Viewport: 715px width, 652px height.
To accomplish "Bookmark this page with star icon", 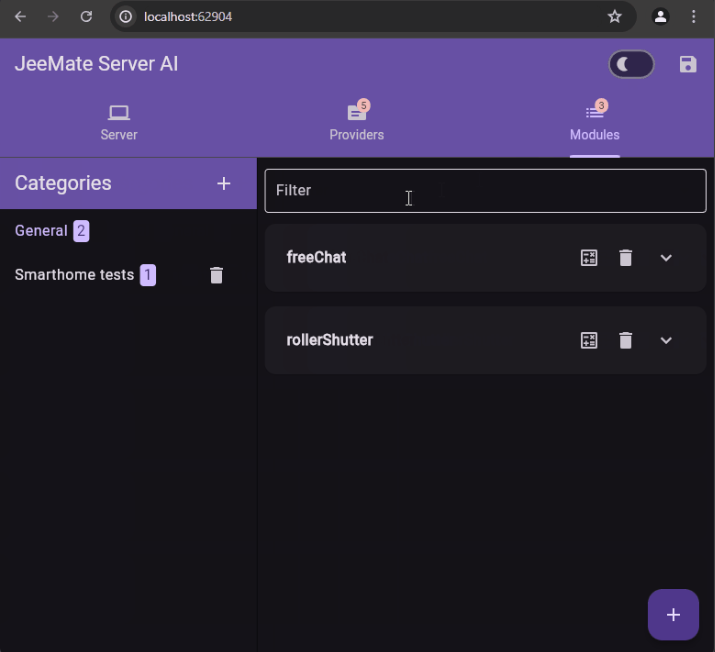I will coord(615,17).
